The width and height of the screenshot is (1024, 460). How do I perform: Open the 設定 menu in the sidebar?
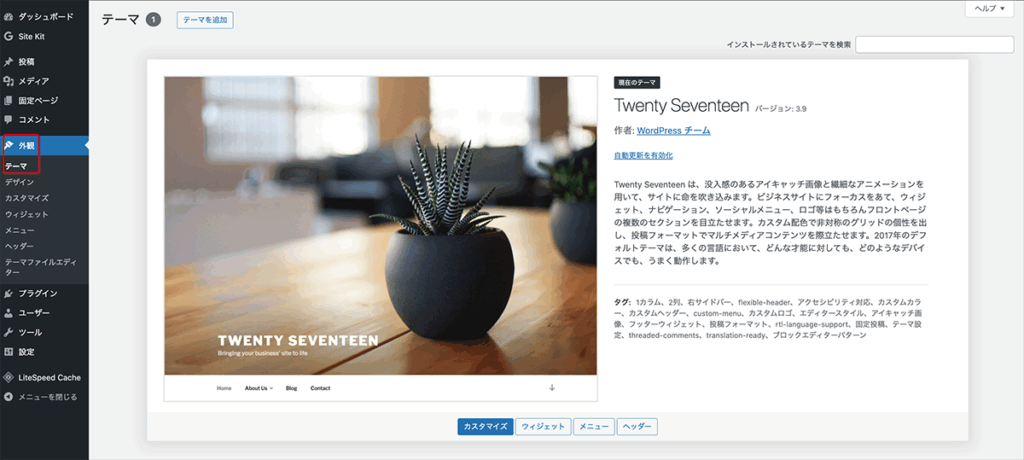pyautogui.click(x=26, y=352)
